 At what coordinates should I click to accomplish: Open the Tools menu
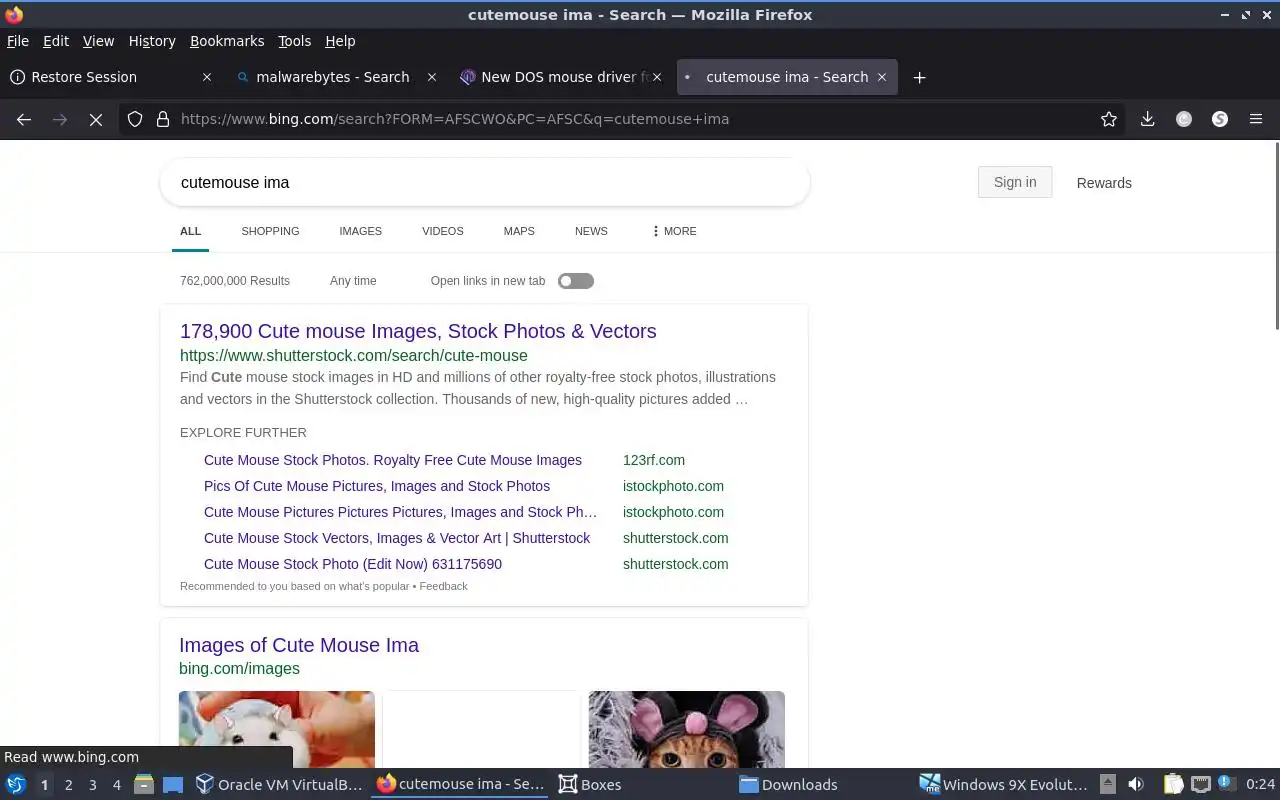pos(294,41)
